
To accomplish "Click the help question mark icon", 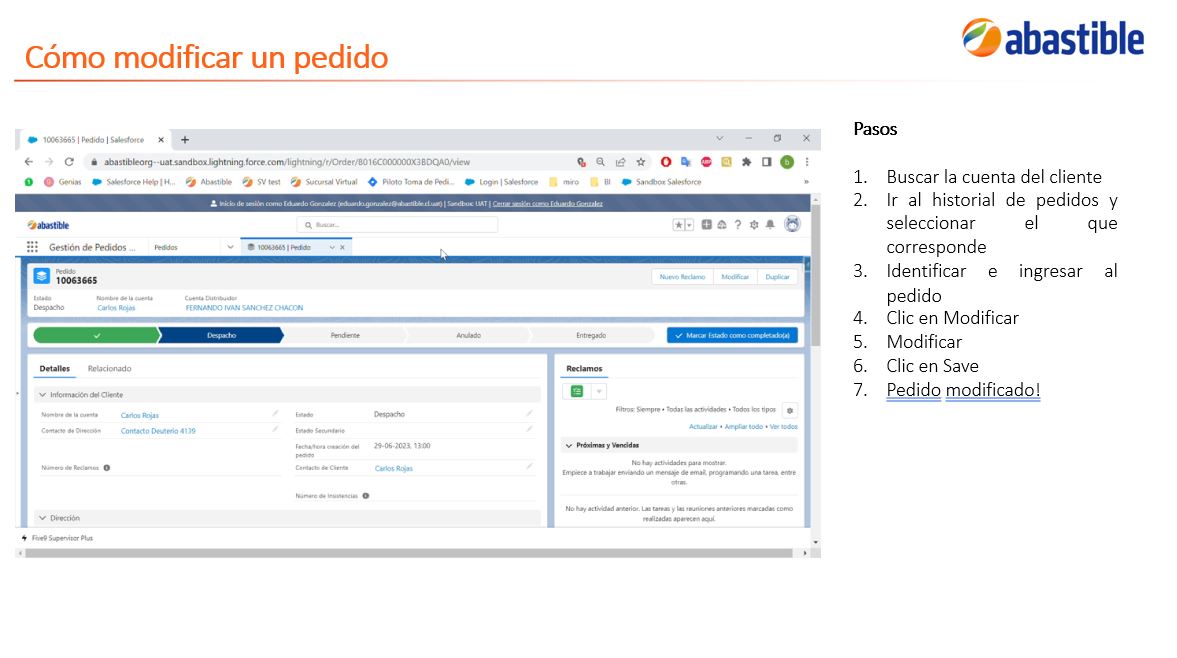I will coord(738,224).
